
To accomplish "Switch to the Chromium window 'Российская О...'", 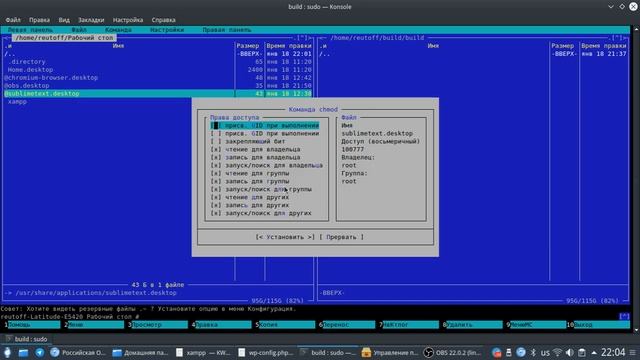I will coord(78,352).
